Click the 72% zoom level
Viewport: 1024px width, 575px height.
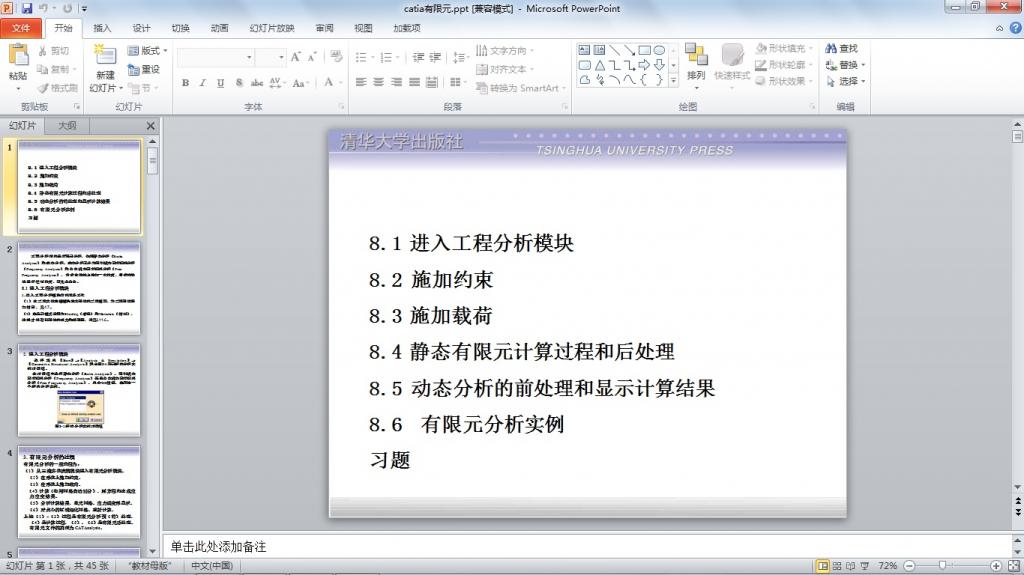[887, 566]
